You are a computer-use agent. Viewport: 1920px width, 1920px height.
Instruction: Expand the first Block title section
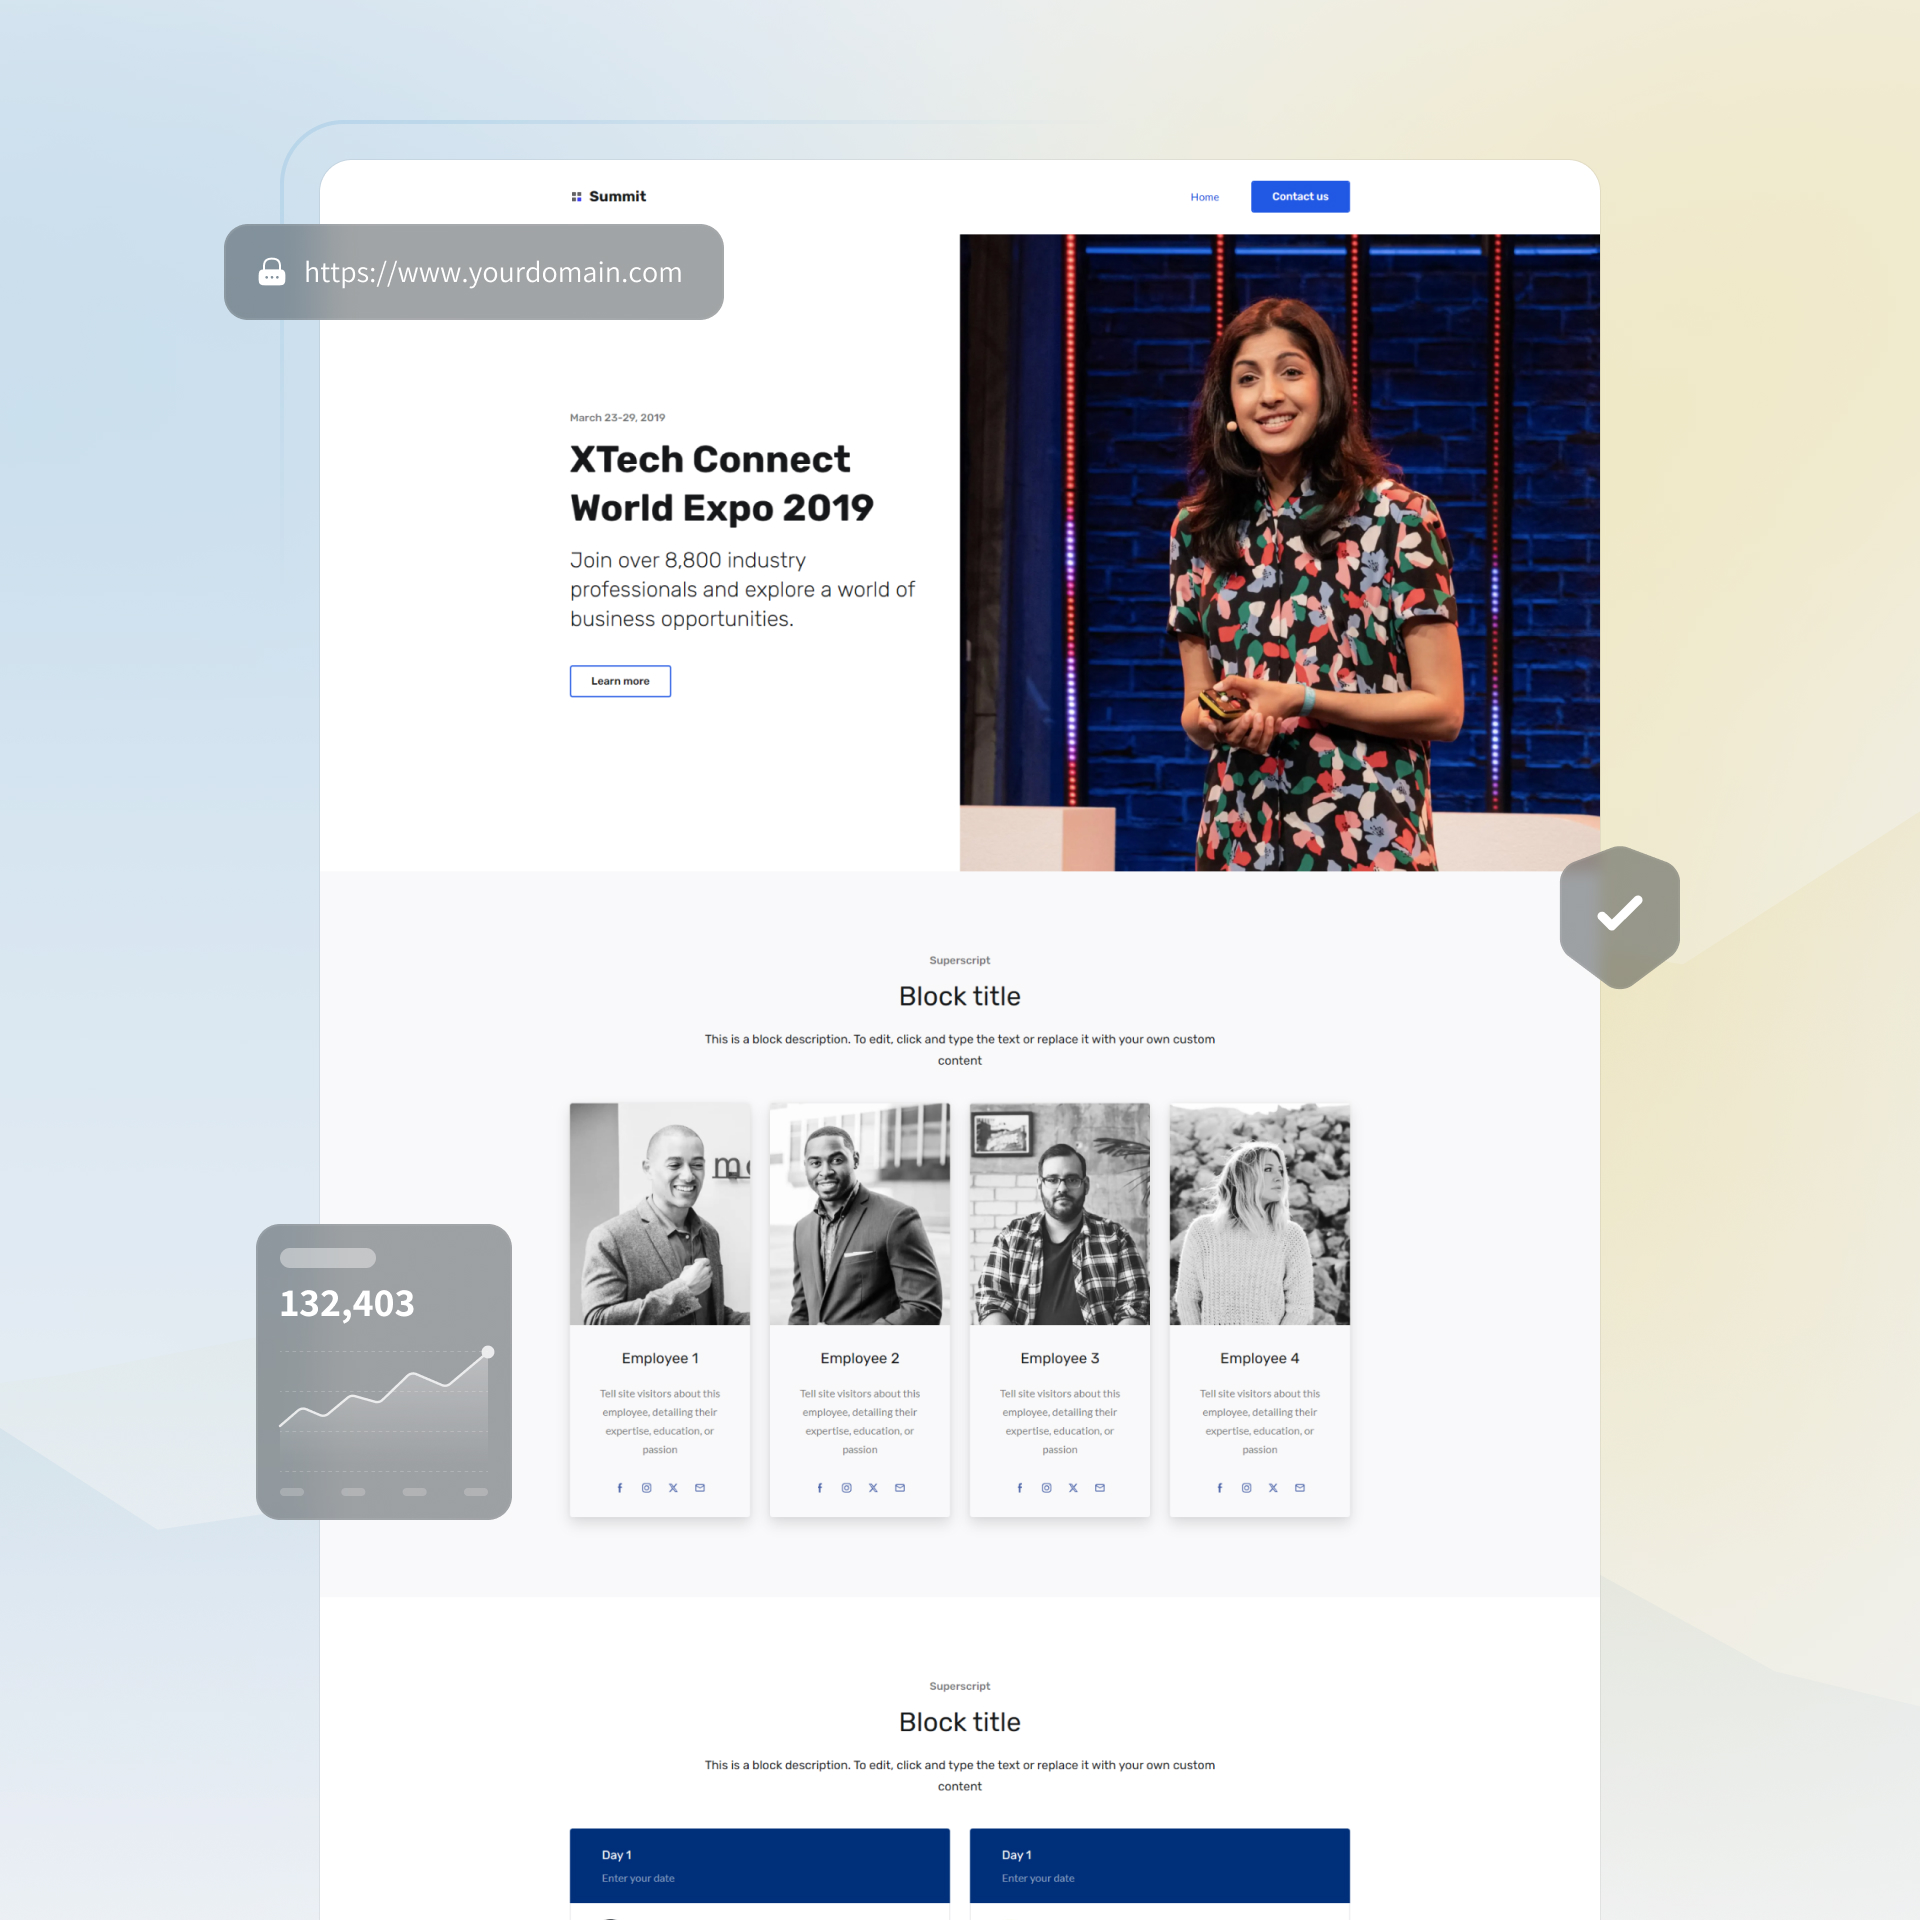pyautogui.click(x=958, y=995)
